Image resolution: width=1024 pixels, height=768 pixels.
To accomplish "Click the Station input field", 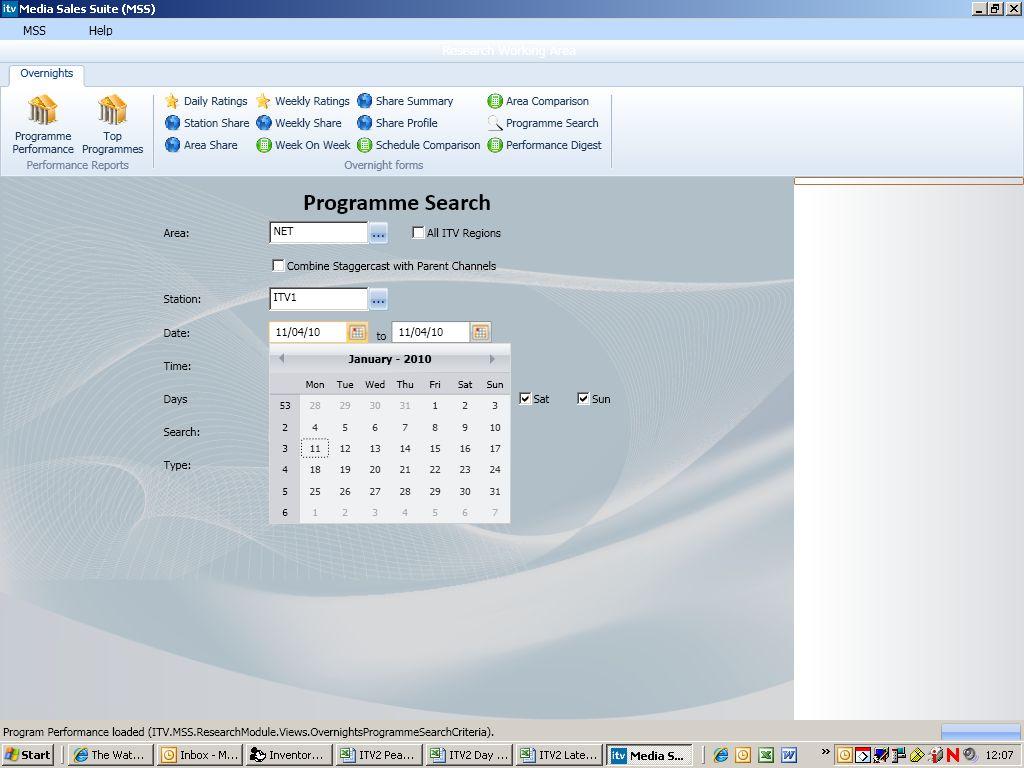I will 319,299.
